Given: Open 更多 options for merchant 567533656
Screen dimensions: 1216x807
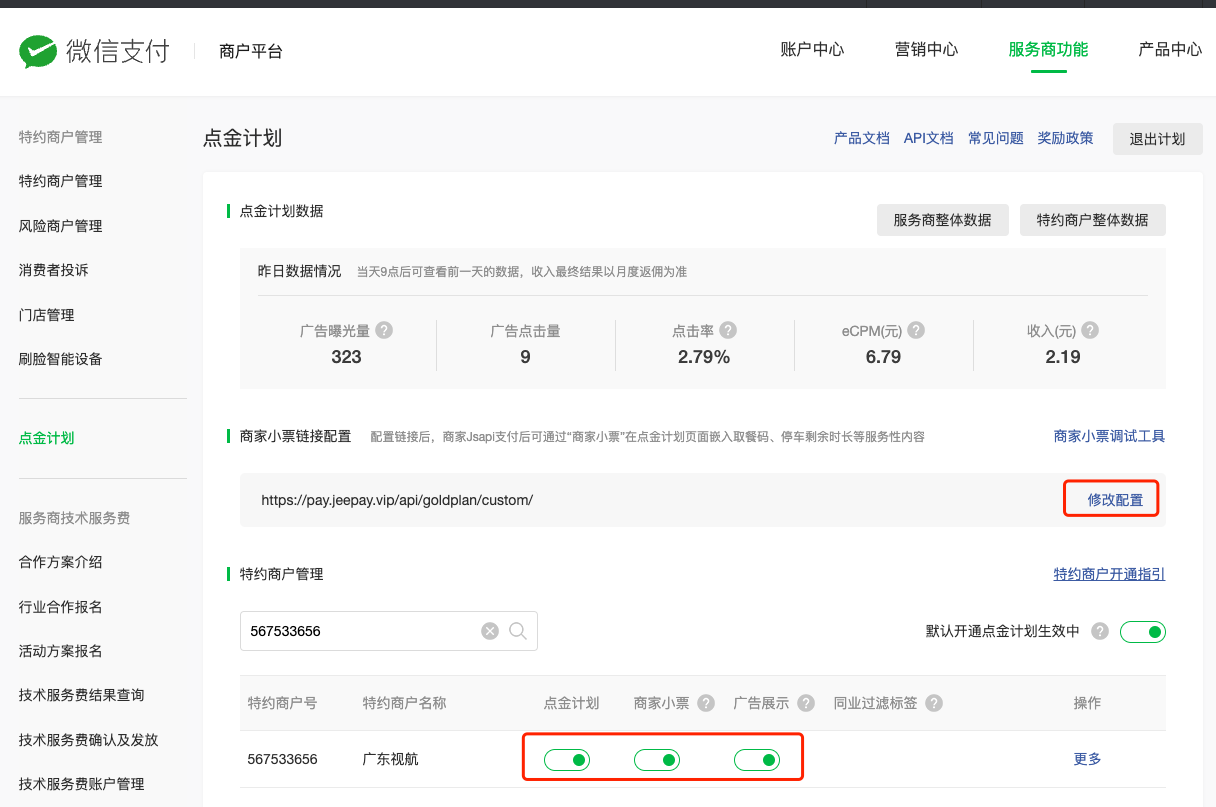Looking at the screenshot, I should click(x=1087, y=759).
